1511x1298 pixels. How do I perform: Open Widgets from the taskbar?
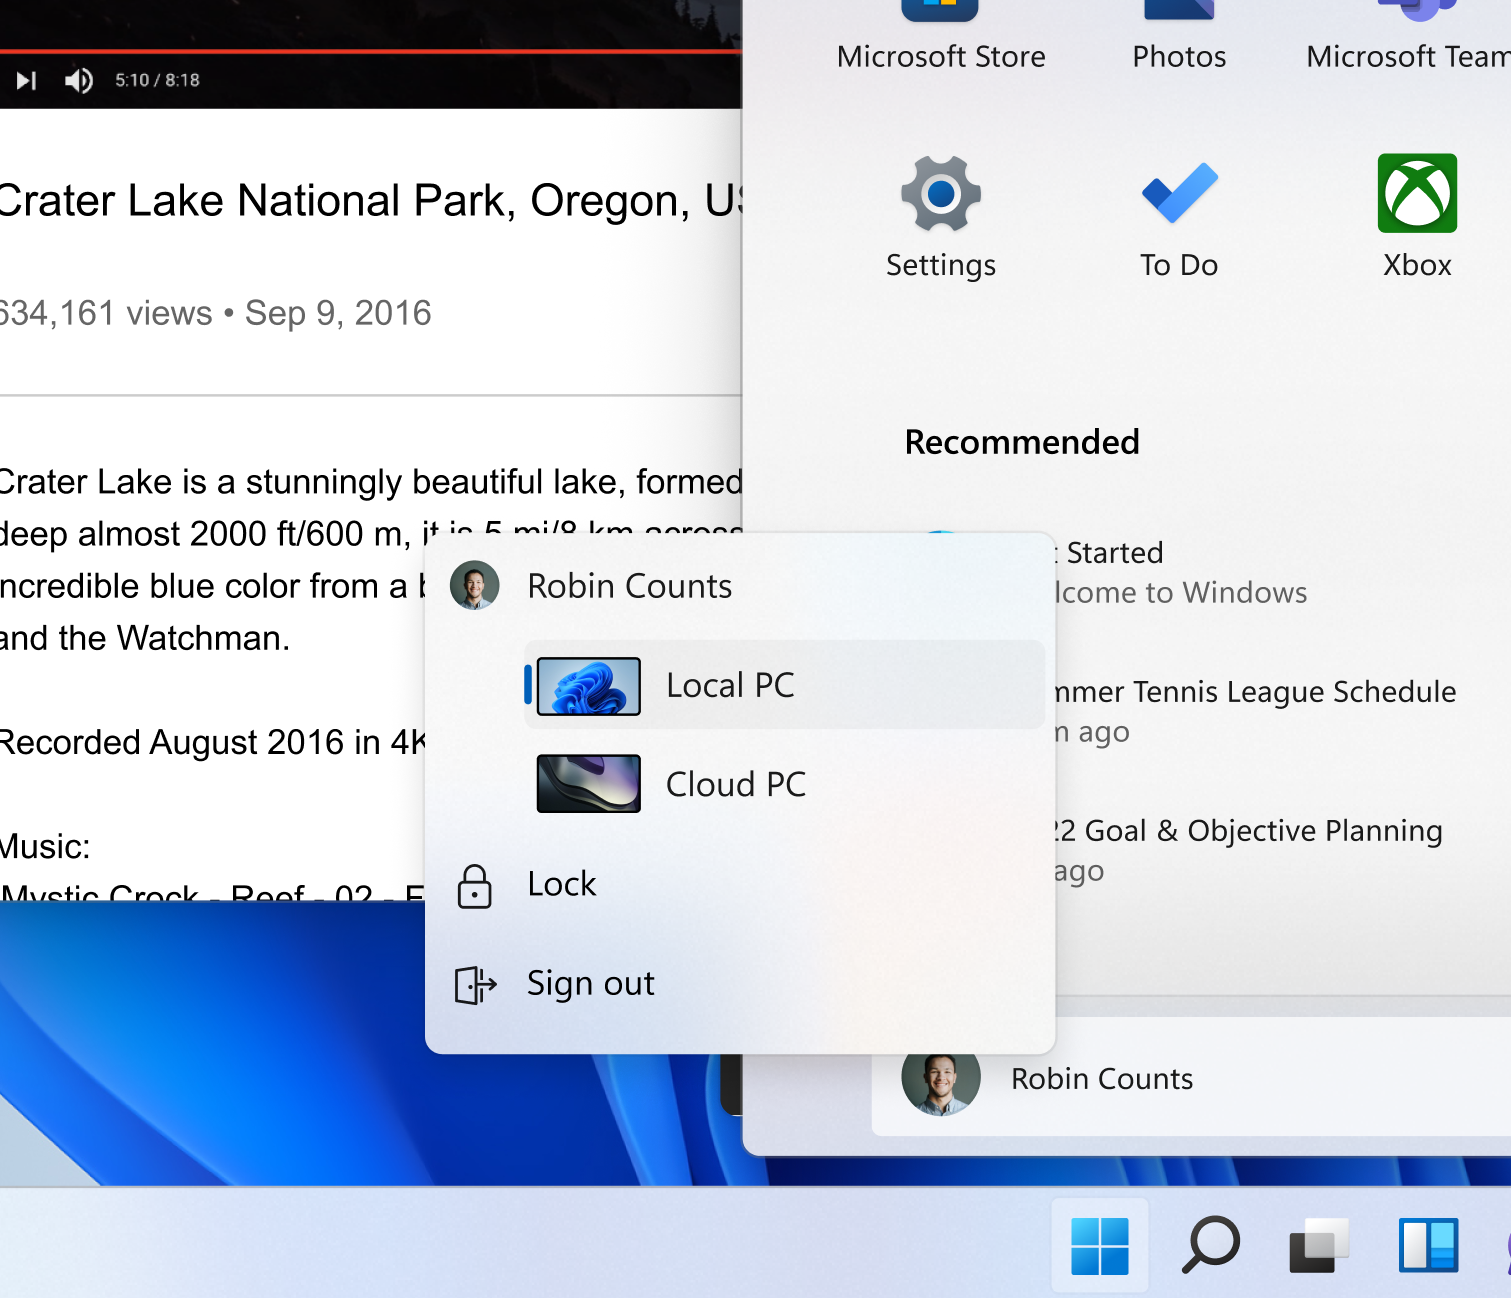point(1428,1245)
